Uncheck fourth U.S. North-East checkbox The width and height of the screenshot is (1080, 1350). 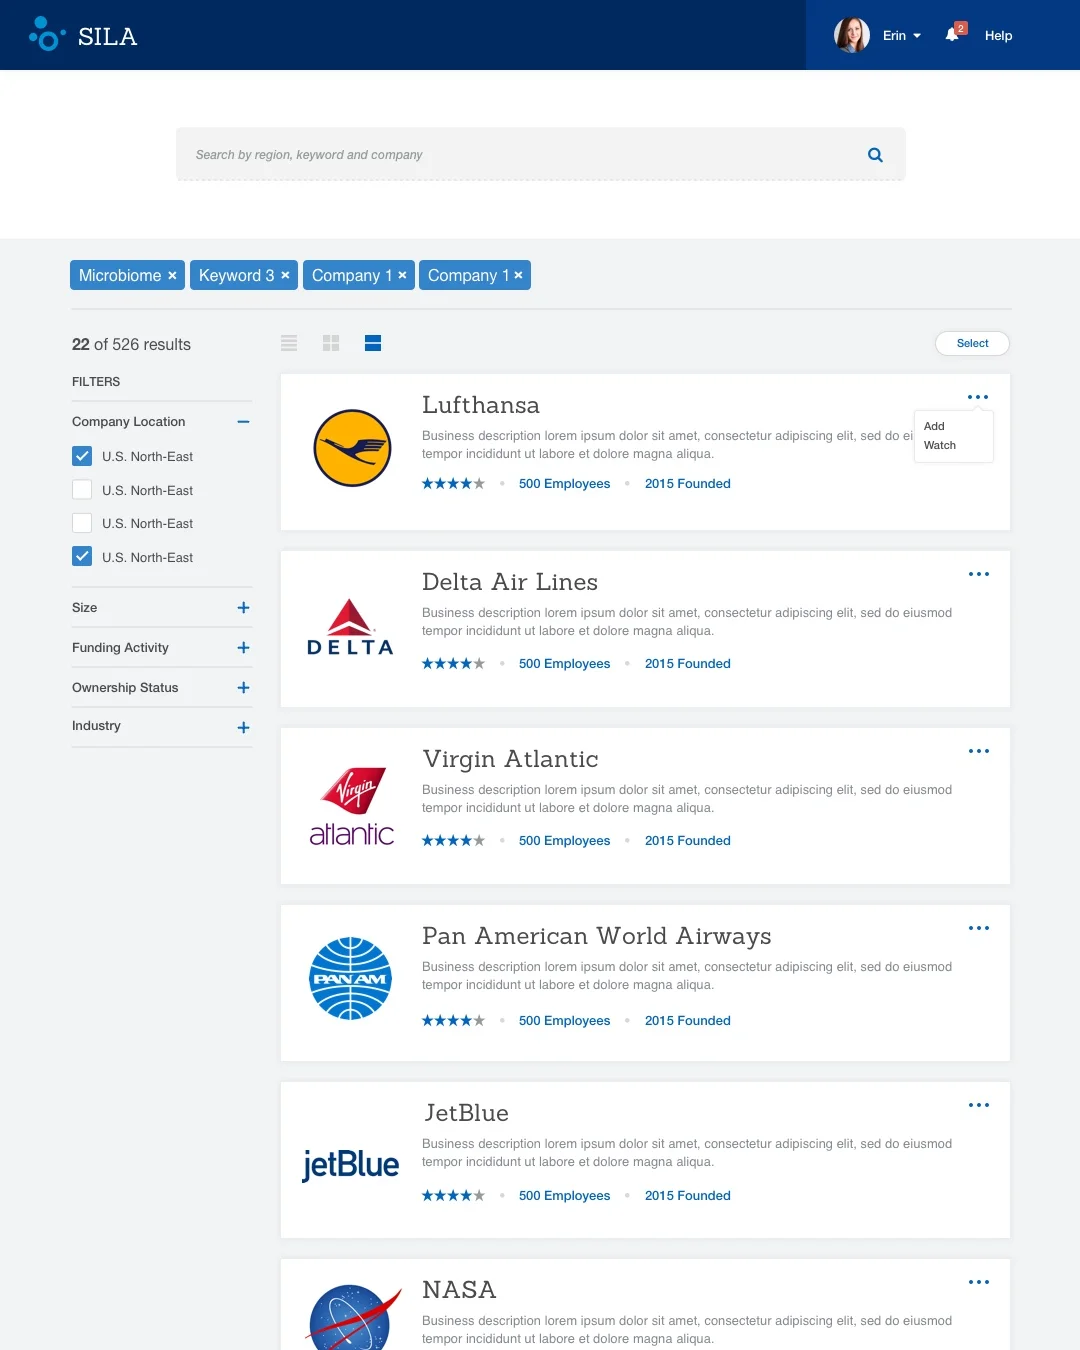tap(82, 557)
